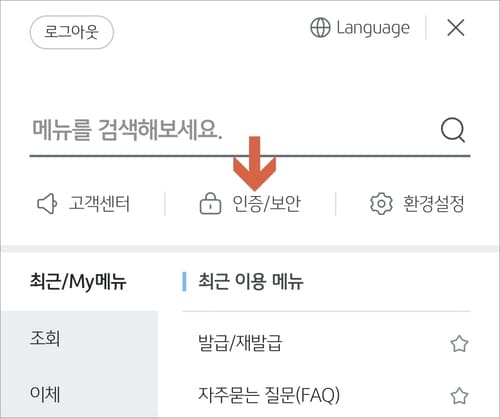
Task: Open 환경설정 settings
Action: 417,203
